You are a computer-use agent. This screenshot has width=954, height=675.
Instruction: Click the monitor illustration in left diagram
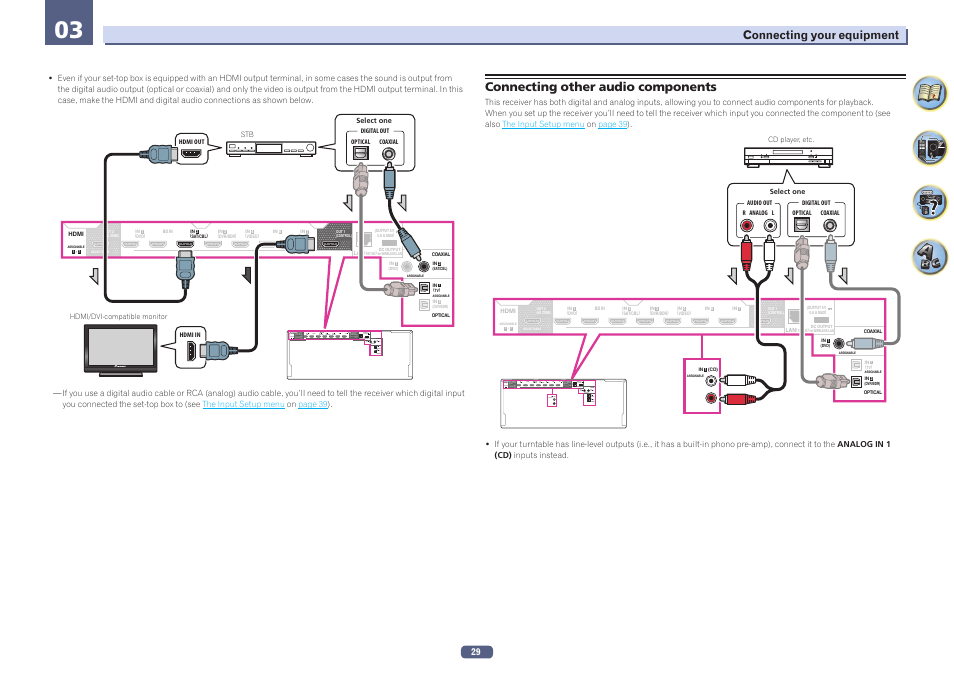pyautogui.click(x=120, y=350)
